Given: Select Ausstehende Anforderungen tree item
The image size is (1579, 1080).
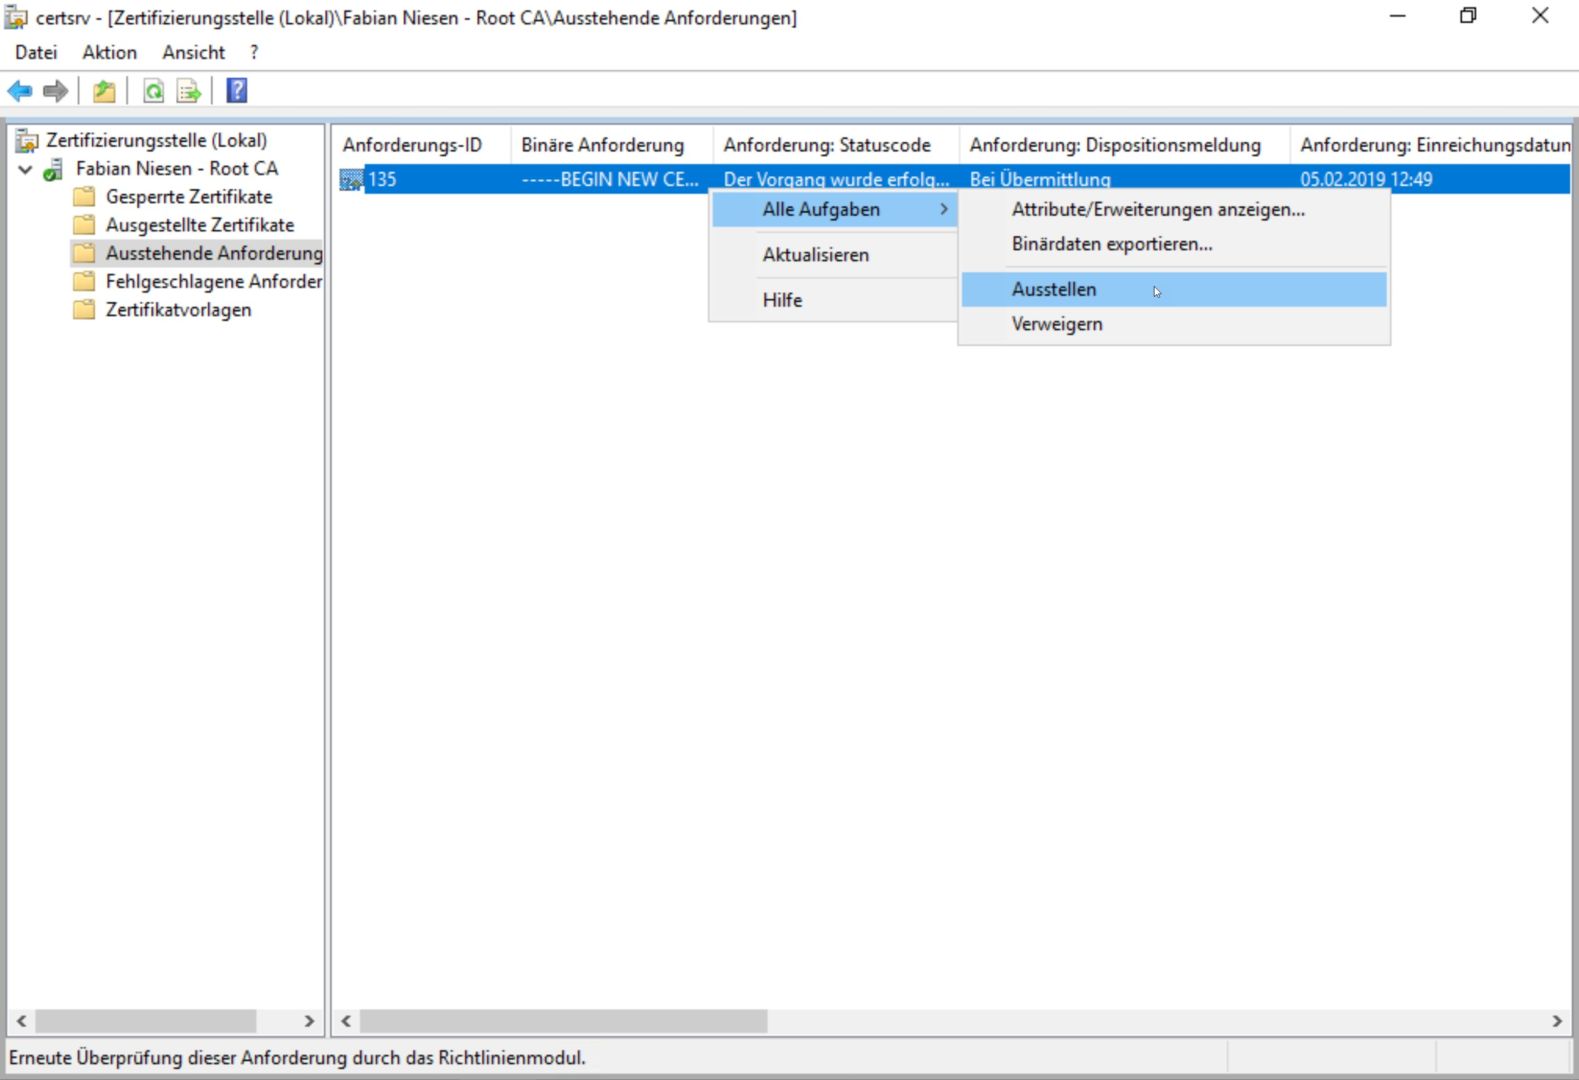Looking at the screenshot, I should pyautogui.click(x=214, y=253).
